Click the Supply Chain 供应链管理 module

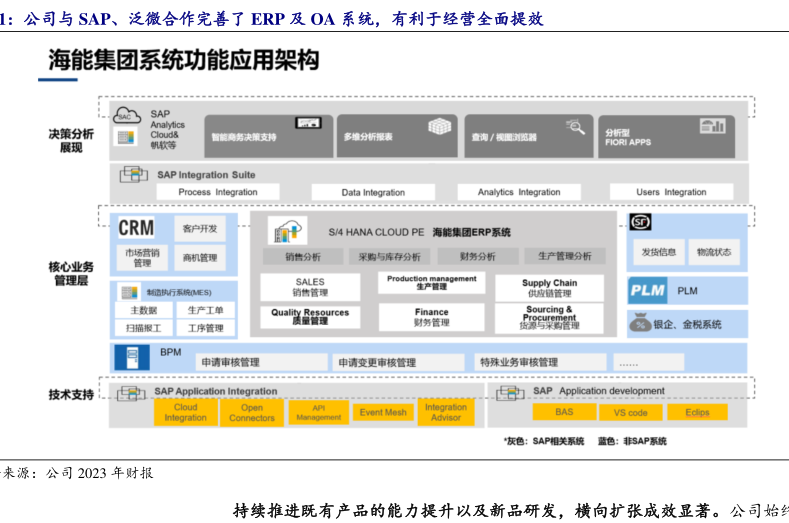(x=549, y=288)
